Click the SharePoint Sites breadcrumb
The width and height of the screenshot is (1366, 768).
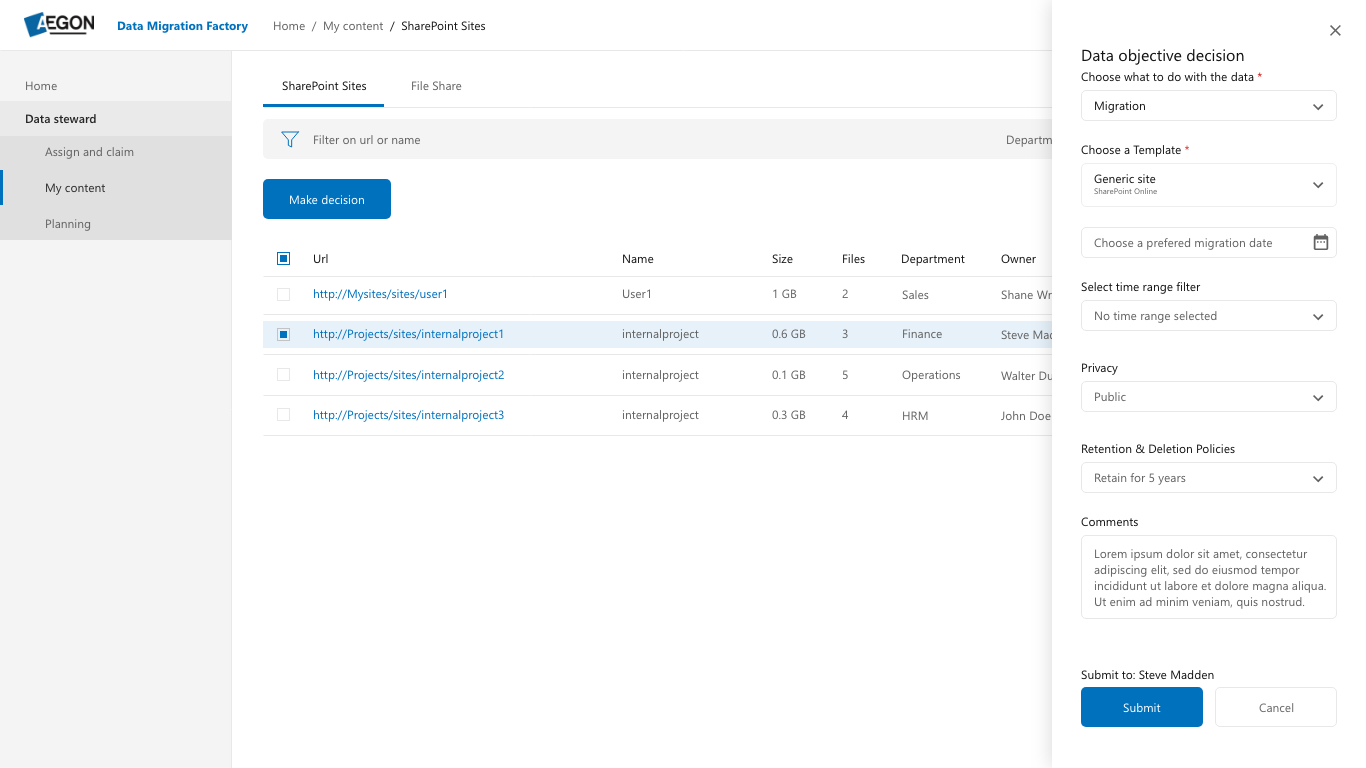tap(443, 26)
